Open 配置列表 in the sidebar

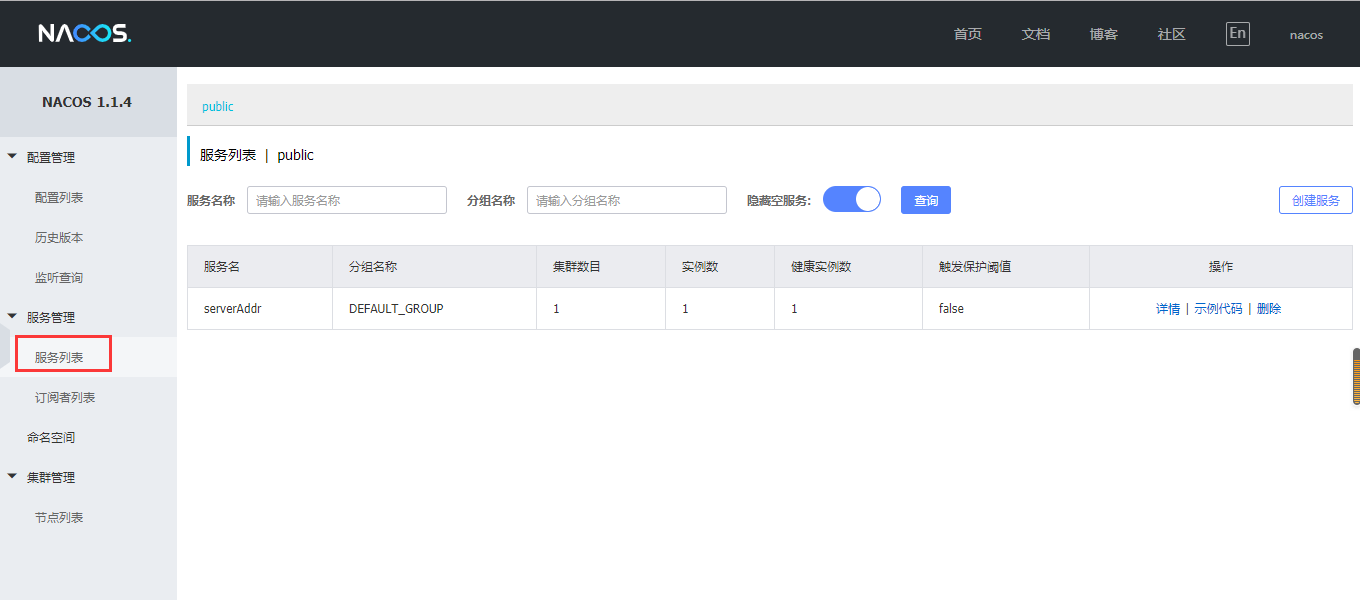tap(59, 197)
